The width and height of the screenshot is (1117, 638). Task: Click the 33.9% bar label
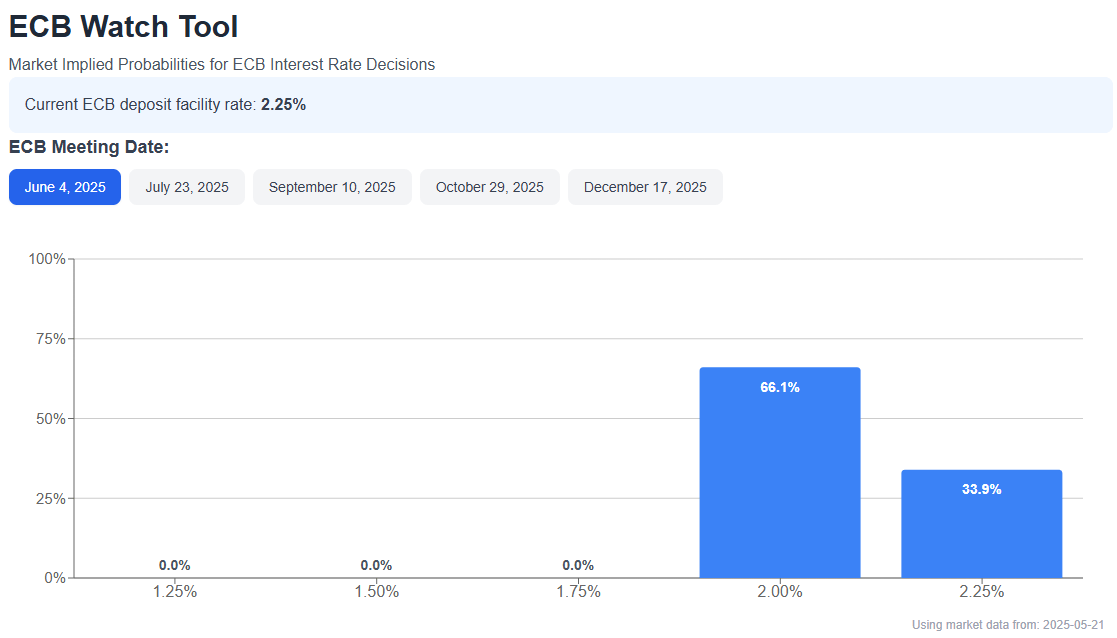pyautogui.click(x=982, y=489)
